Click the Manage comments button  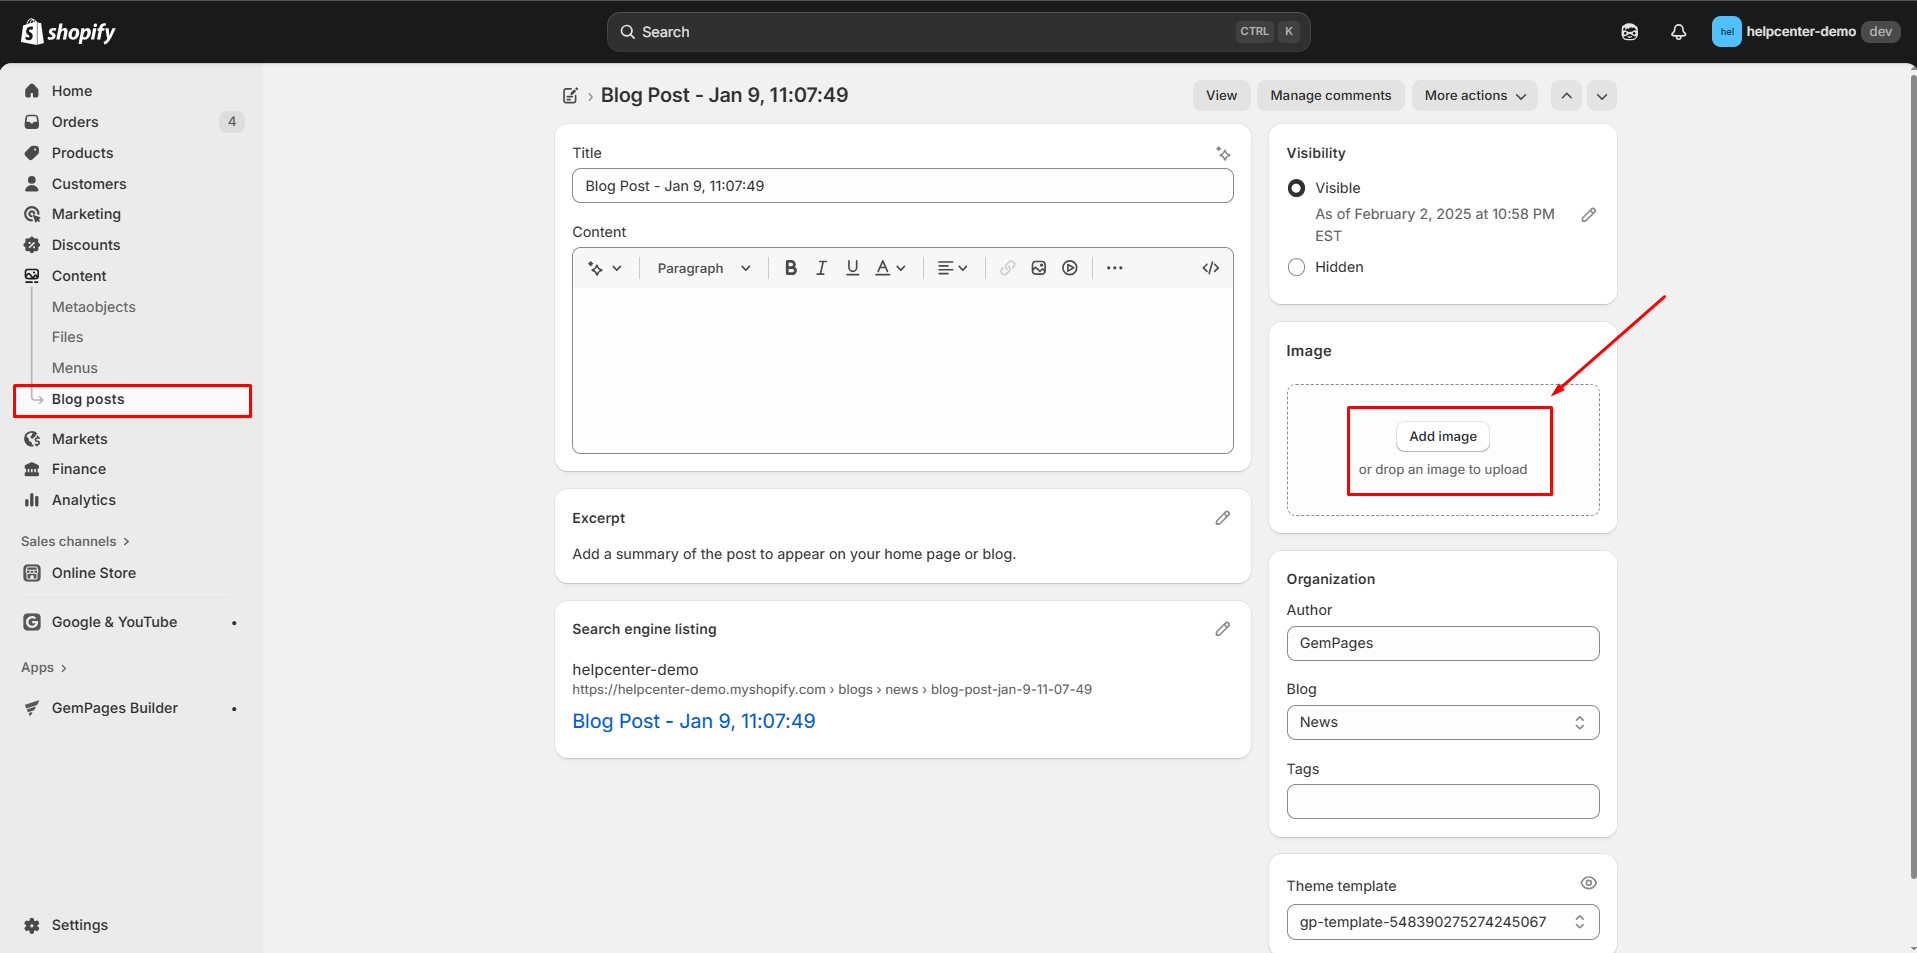1330,96
